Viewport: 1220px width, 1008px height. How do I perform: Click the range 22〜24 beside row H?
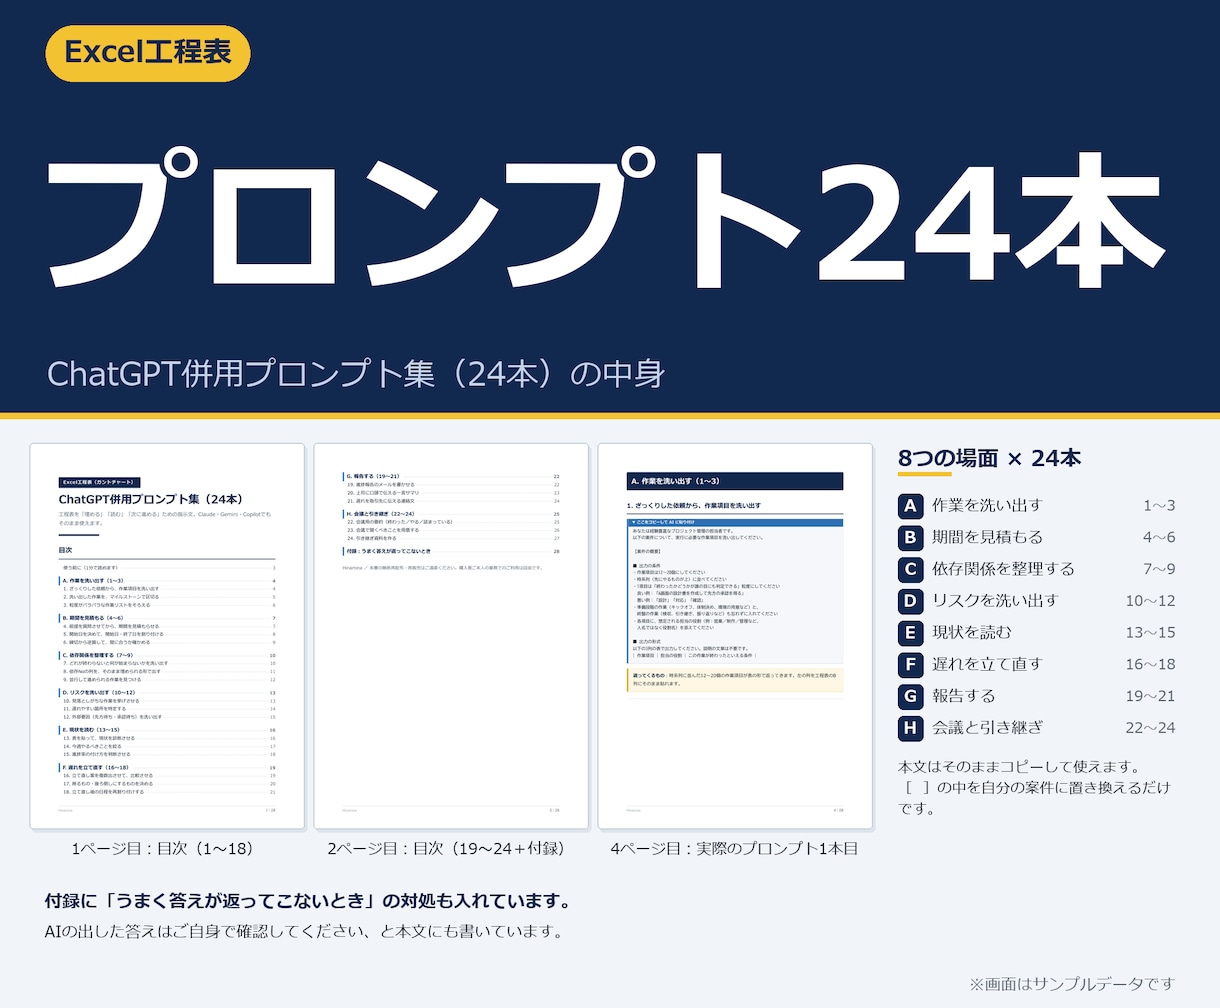tap(1151, 728)
